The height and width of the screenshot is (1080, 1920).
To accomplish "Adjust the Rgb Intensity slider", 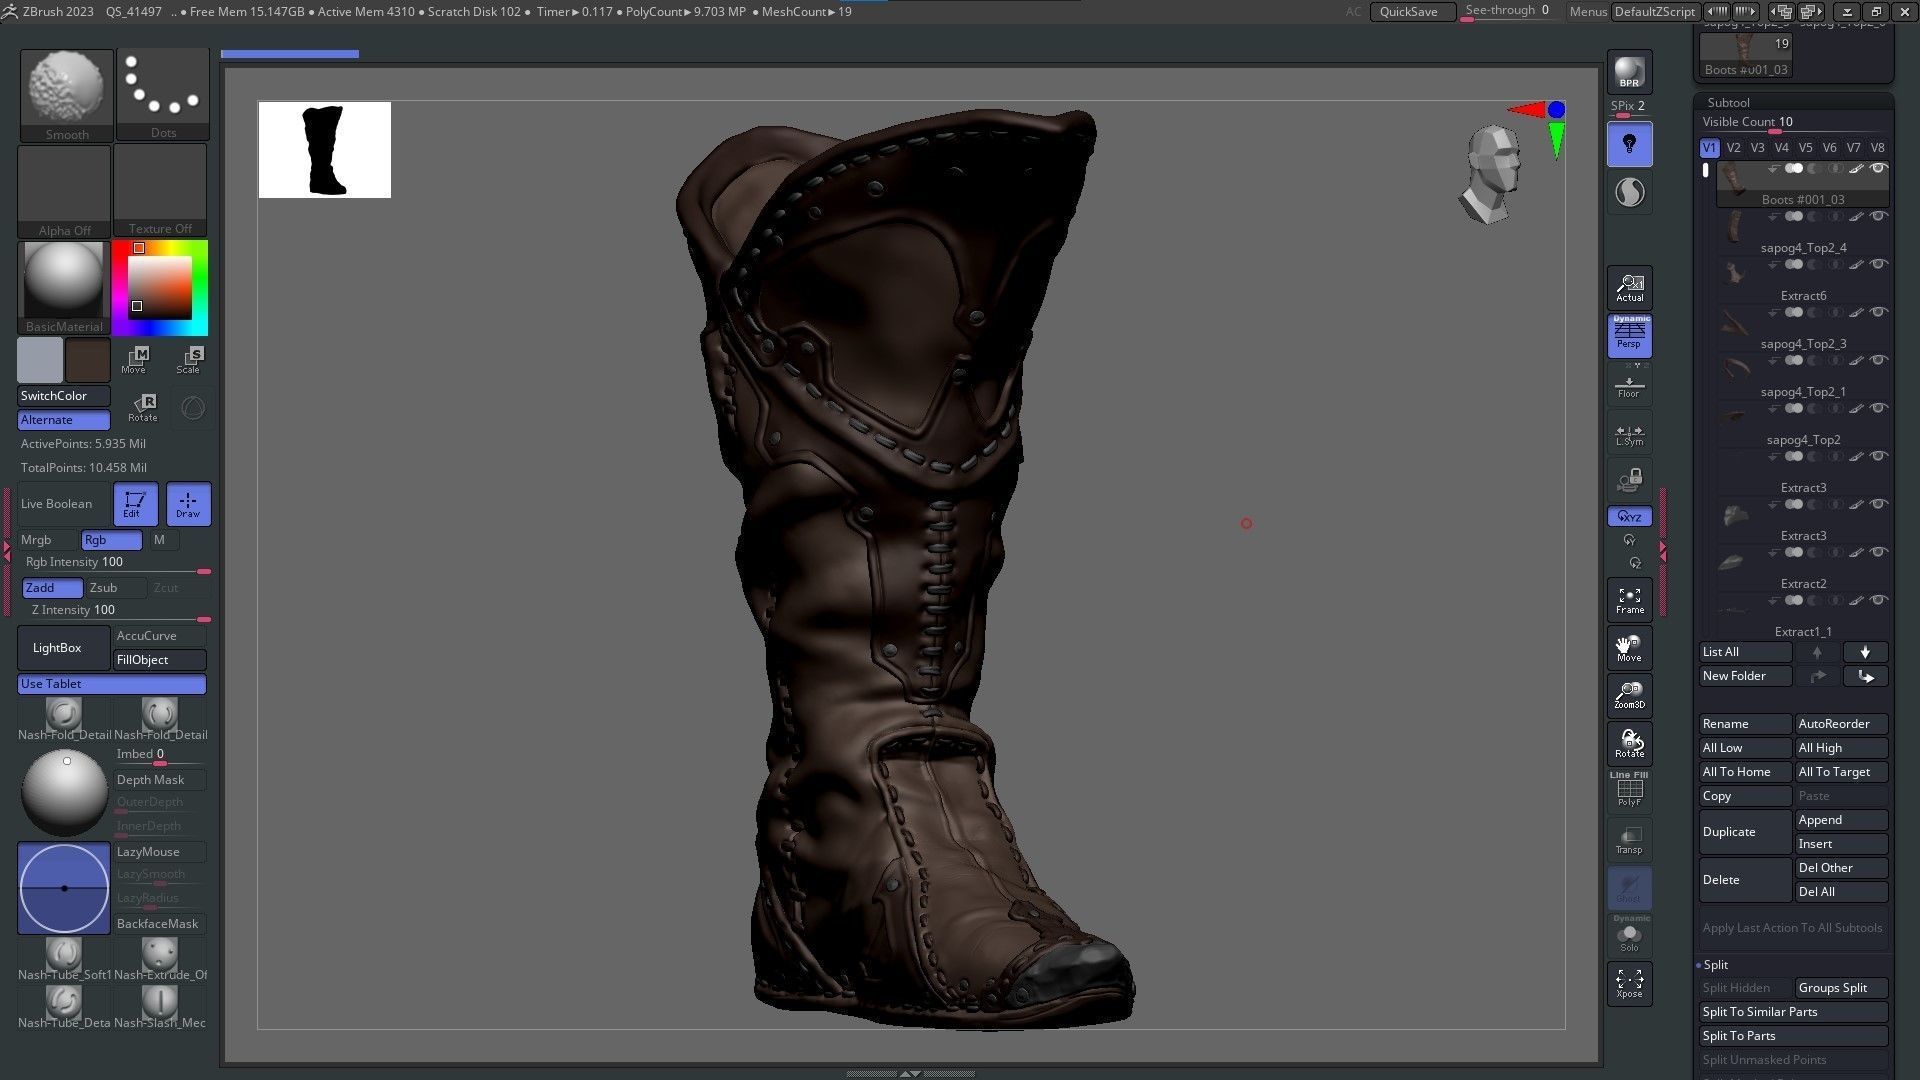I will point(116,563).
